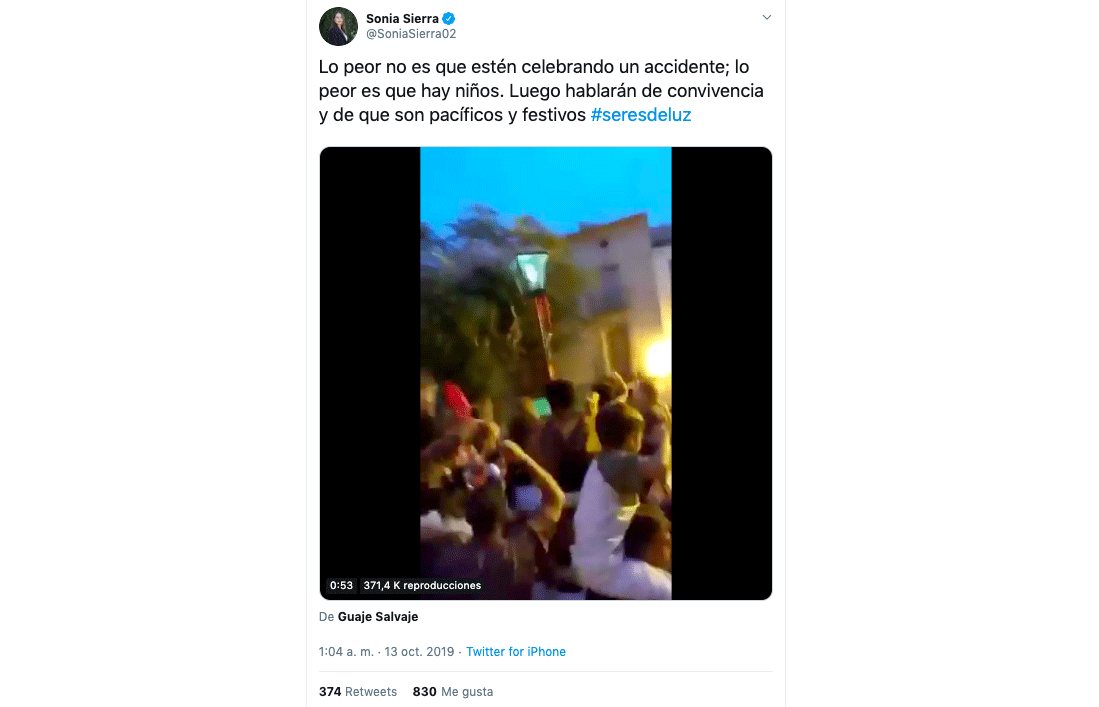Click the video's right black letterbox bar
1099x707 pixels.
pyautogui.click(x=721, y=373)
